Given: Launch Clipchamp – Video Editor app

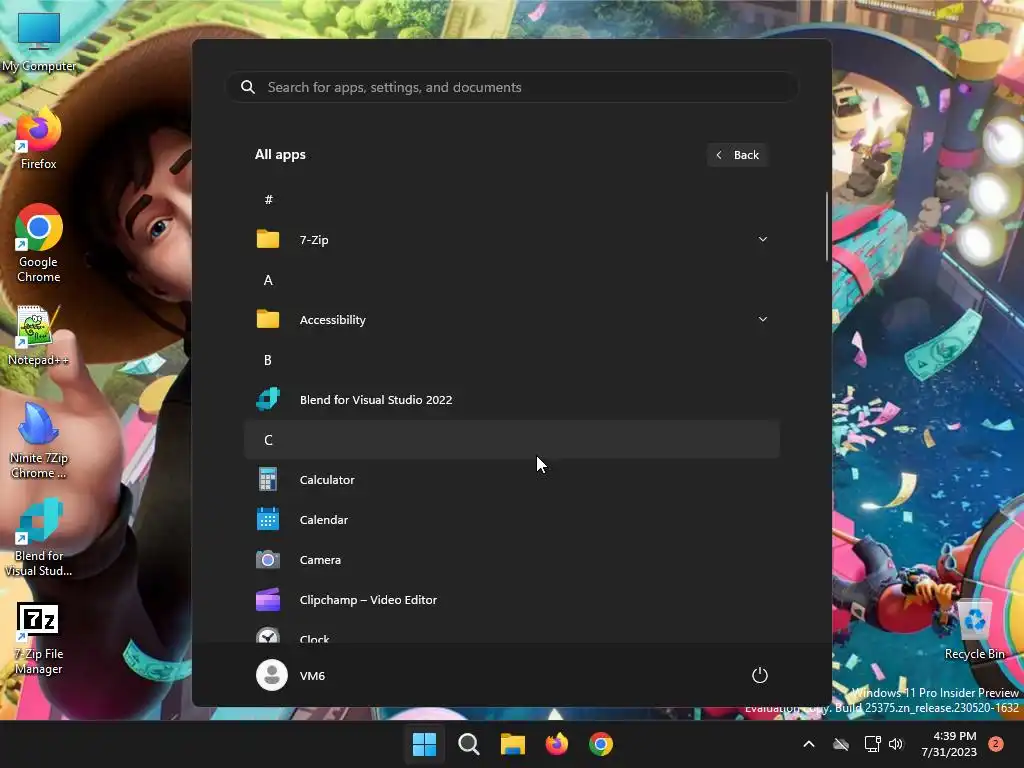Looking at the screenshot, I should click(x=511, y=600).
